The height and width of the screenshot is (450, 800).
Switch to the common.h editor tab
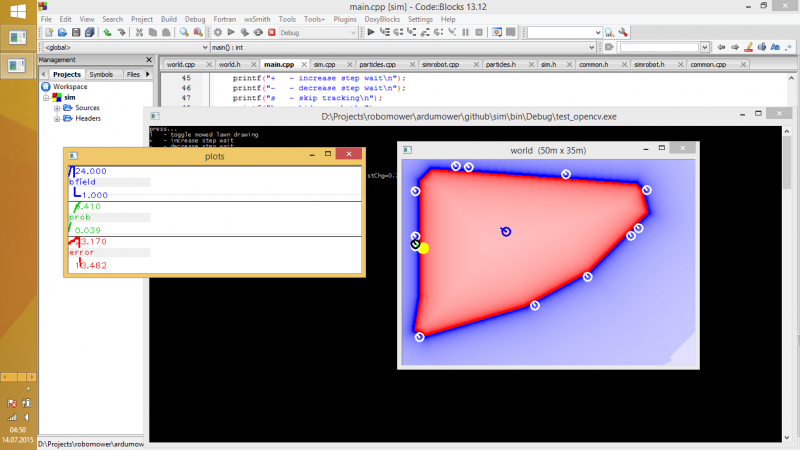593,65
